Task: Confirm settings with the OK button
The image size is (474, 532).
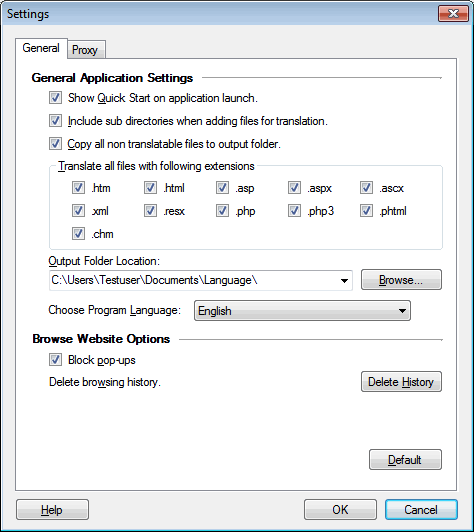Action: click(340, 510)
